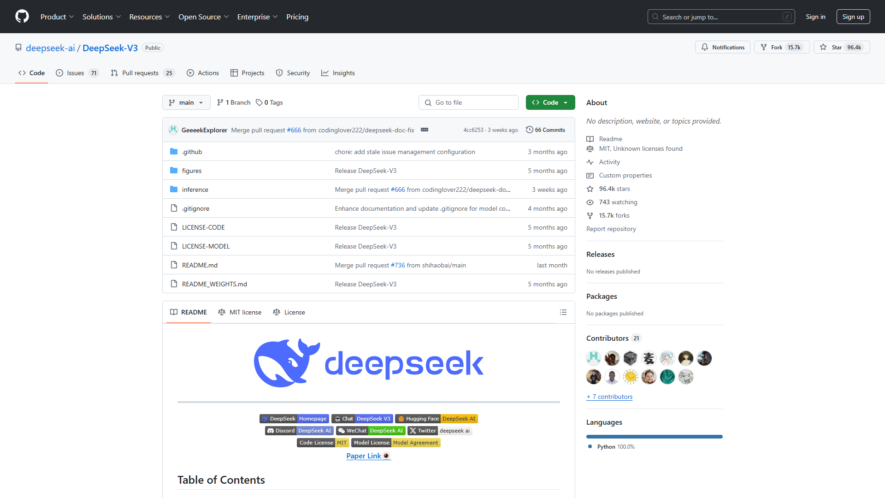This screenshot has height=498, width=885.
Task: Open the outline list icon in README header
Action: click(x=563, y=312)
